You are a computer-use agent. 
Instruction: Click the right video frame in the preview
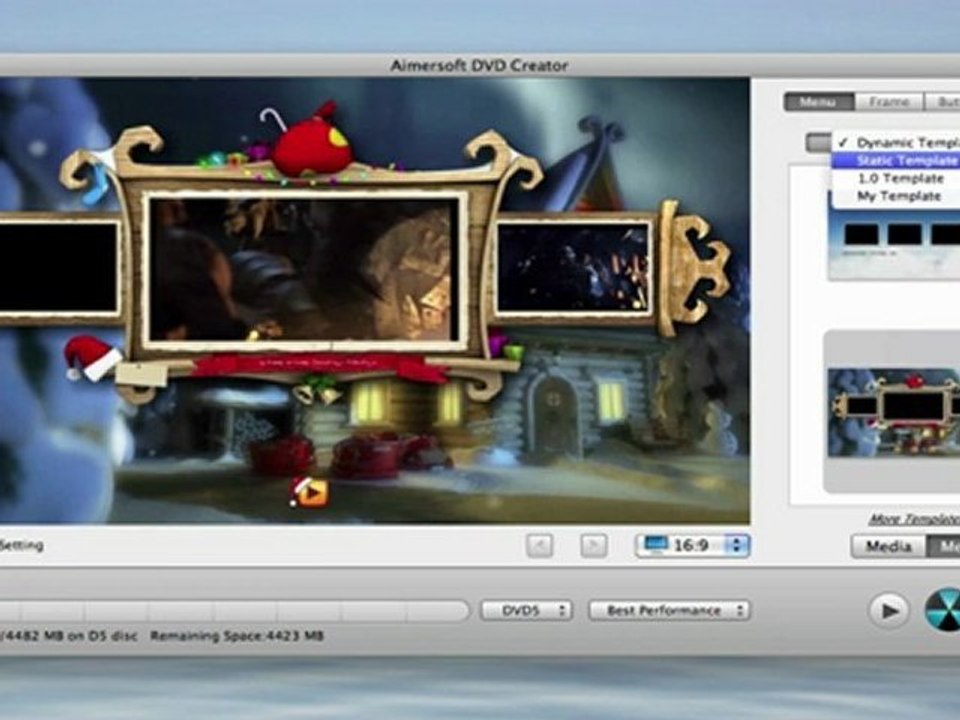[x=574, y=268]
